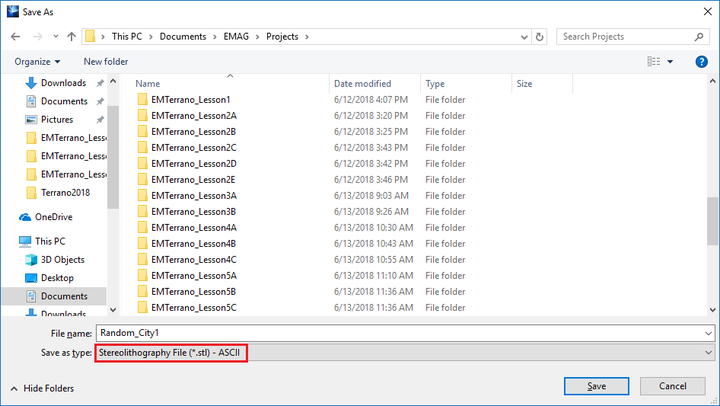Expand chevron after Projects in address bar
Screen dimensions: 720x406
(306, 37)
